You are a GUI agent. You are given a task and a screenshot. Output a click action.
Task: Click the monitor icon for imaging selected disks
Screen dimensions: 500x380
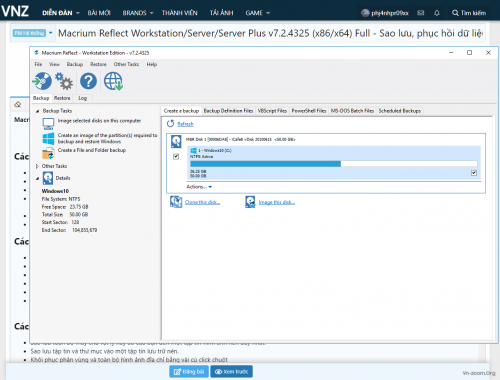[x=48, y=124]
